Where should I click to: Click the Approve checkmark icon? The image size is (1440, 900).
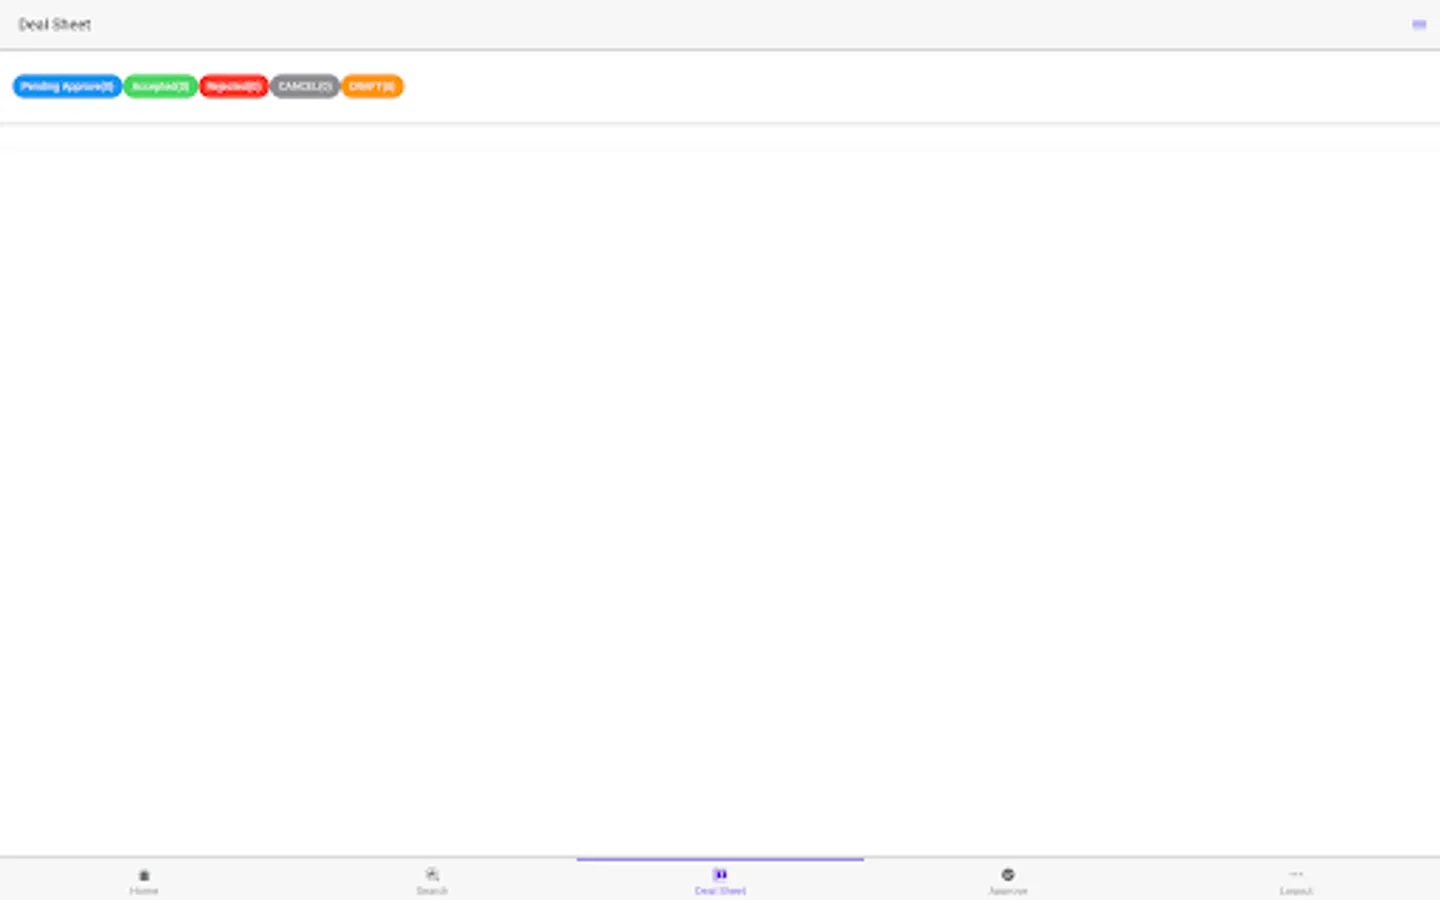click(1007, 874)
